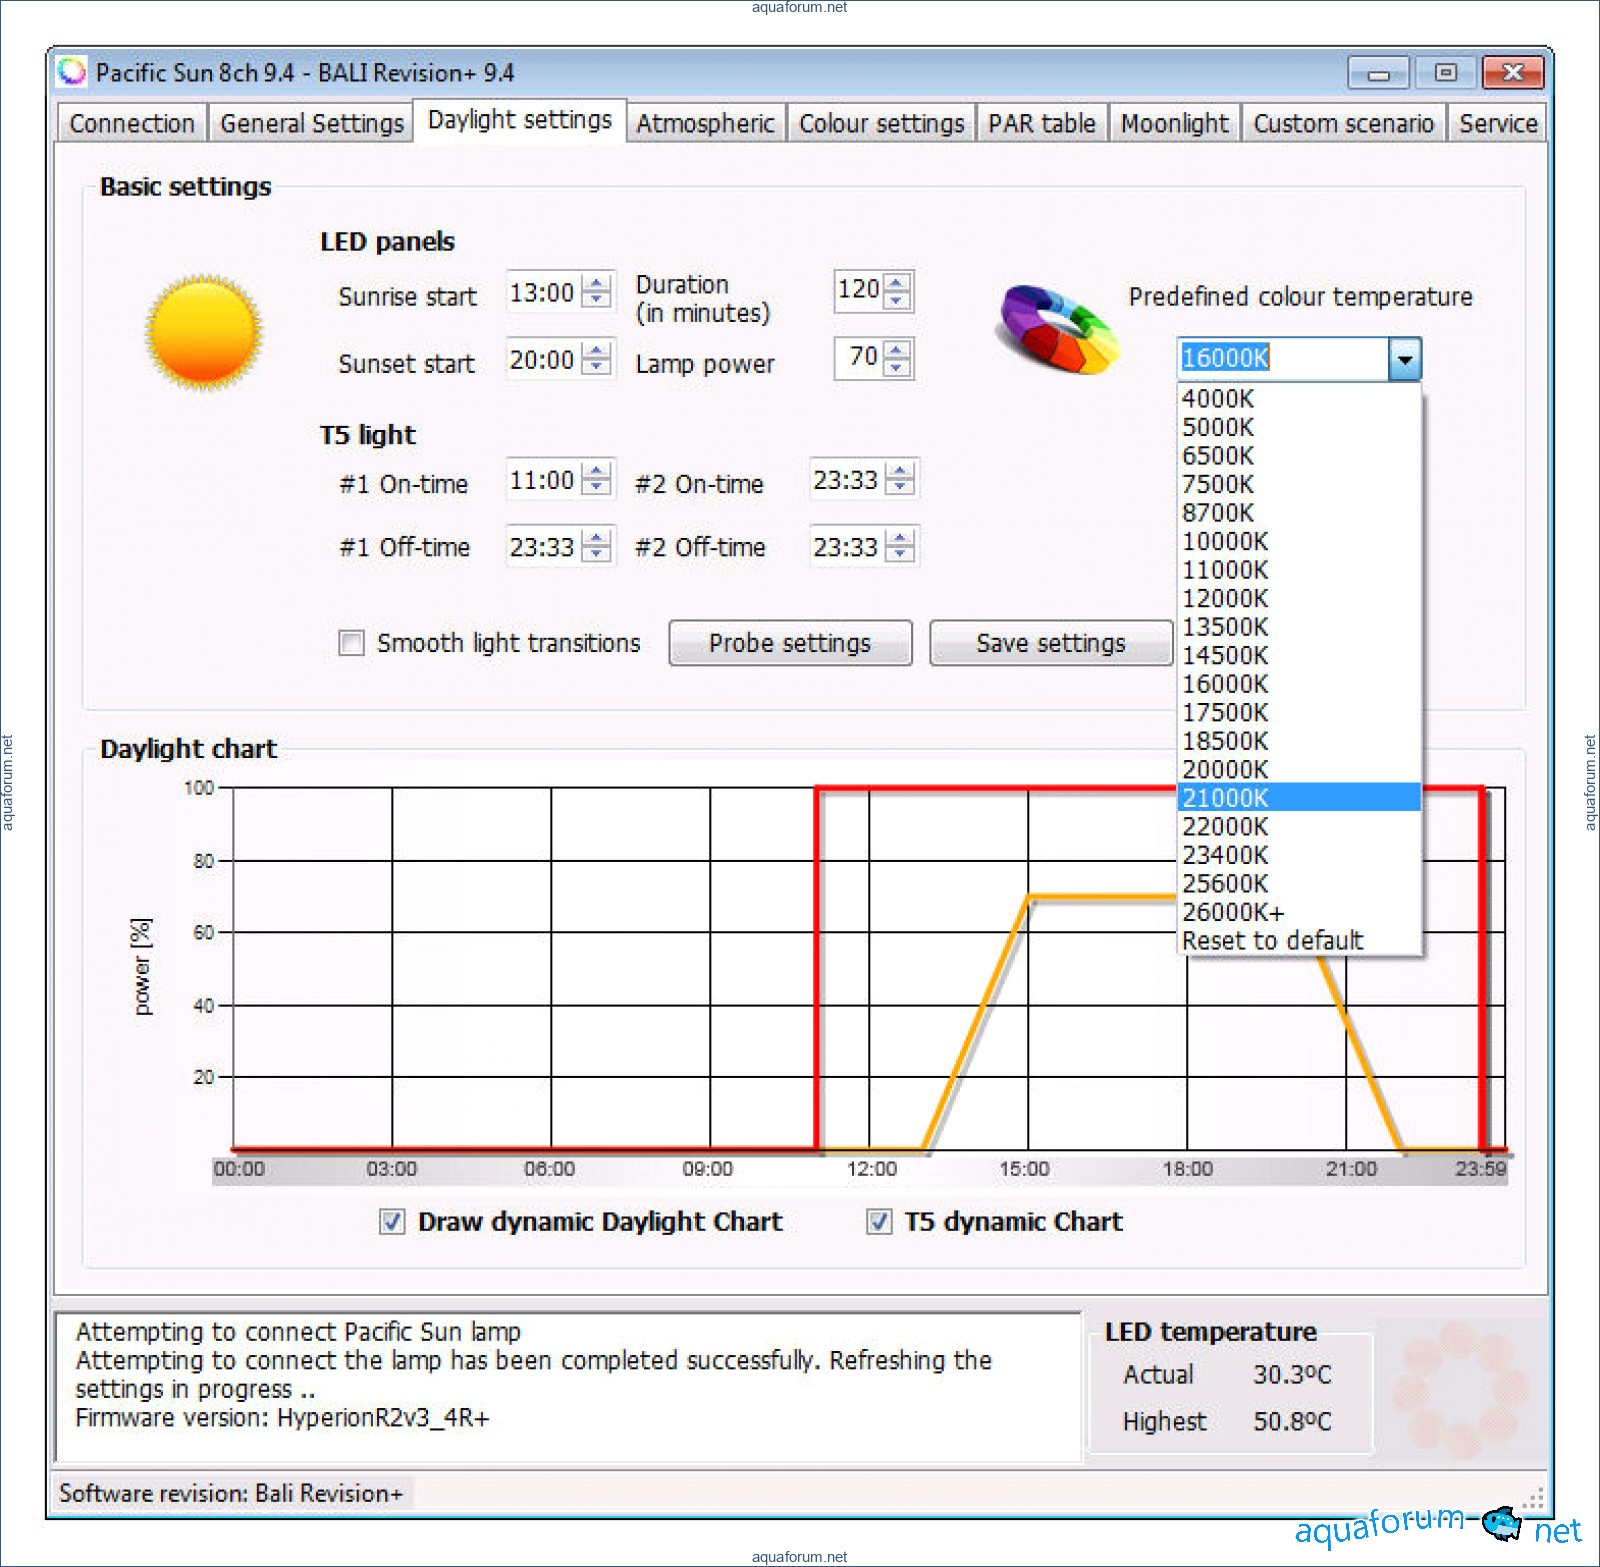
Task: Open the Colour settings tab
Action: coord(881,124)
